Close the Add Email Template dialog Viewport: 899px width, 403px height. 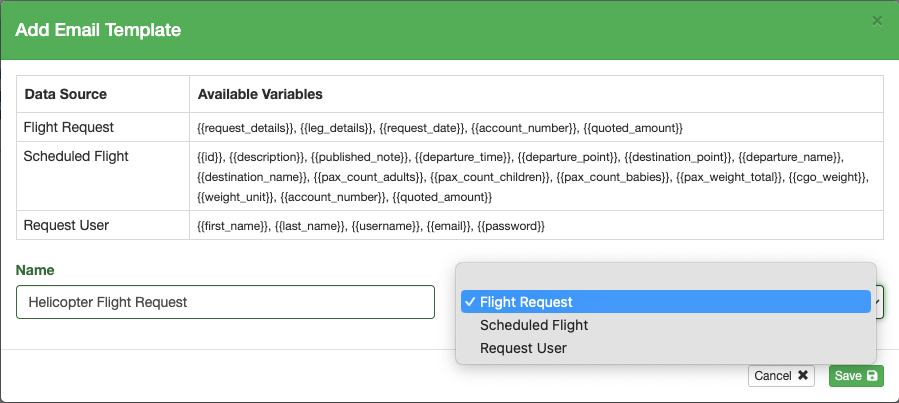[877, 20]
